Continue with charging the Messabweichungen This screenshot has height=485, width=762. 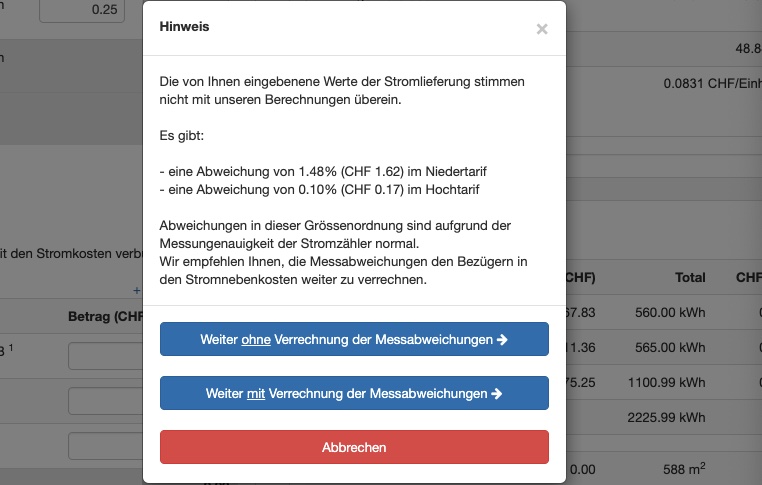click(354, 393)
